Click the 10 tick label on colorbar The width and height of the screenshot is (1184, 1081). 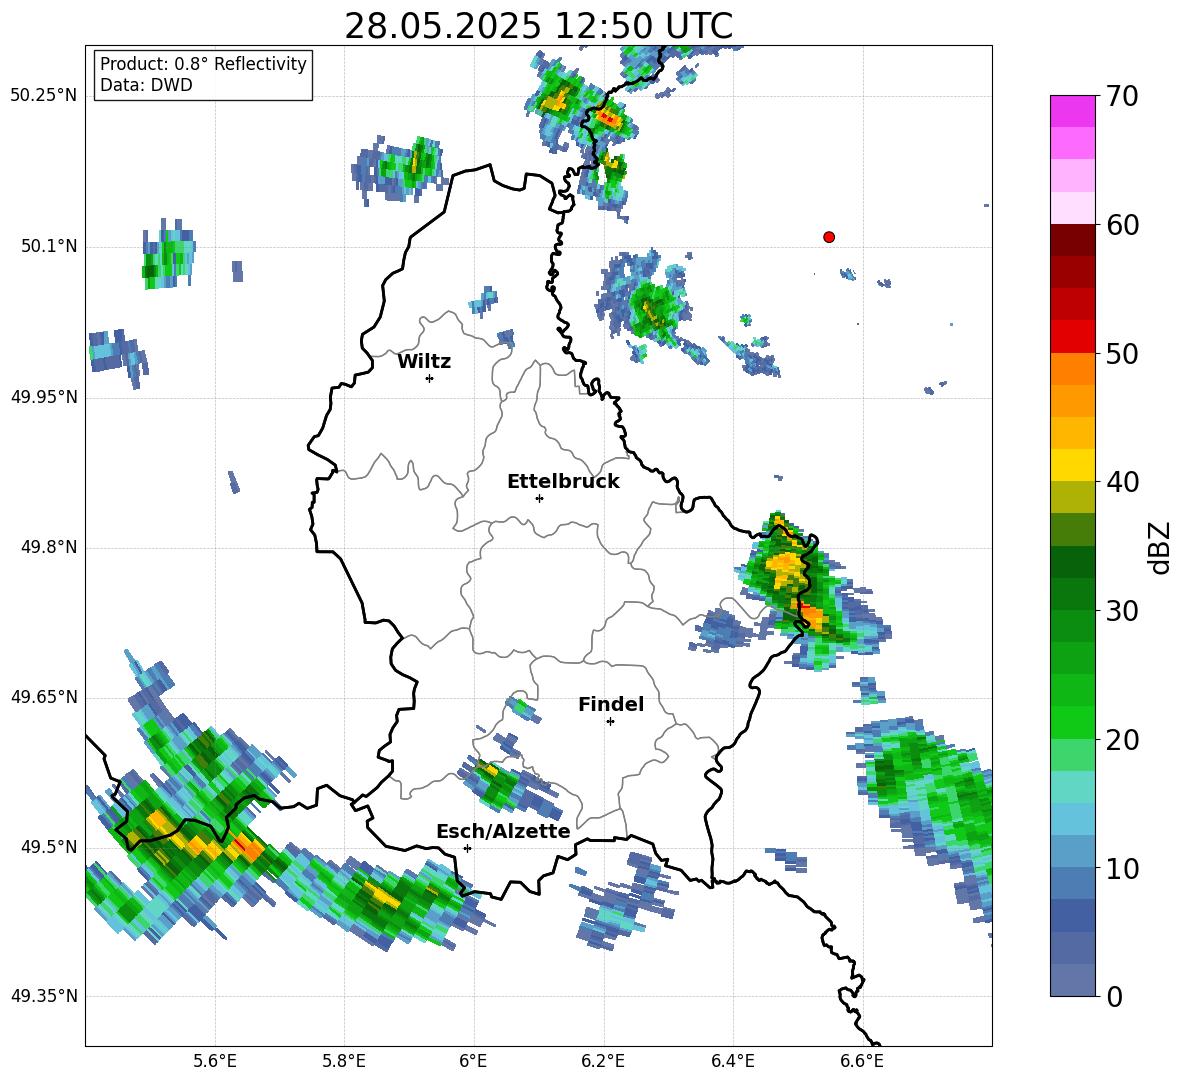pyautogui.click(x=1122, y=868)
